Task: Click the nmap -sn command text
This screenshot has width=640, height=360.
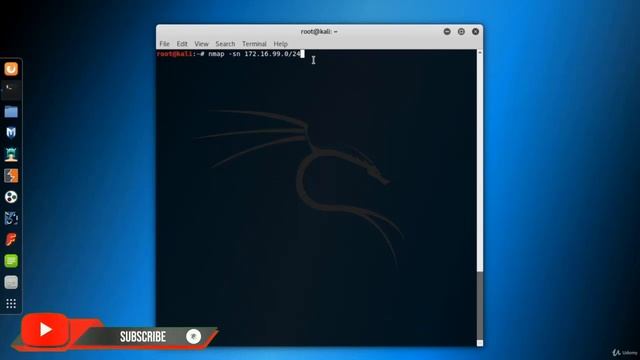Action: pyautogui.click(x=254, y=54)
